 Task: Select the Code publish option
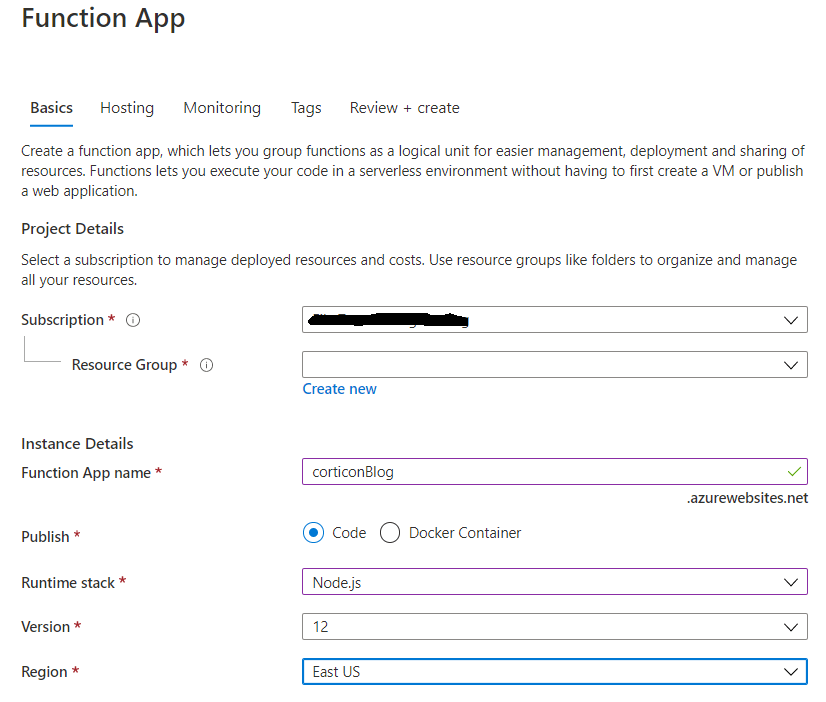tap(314, 533)
